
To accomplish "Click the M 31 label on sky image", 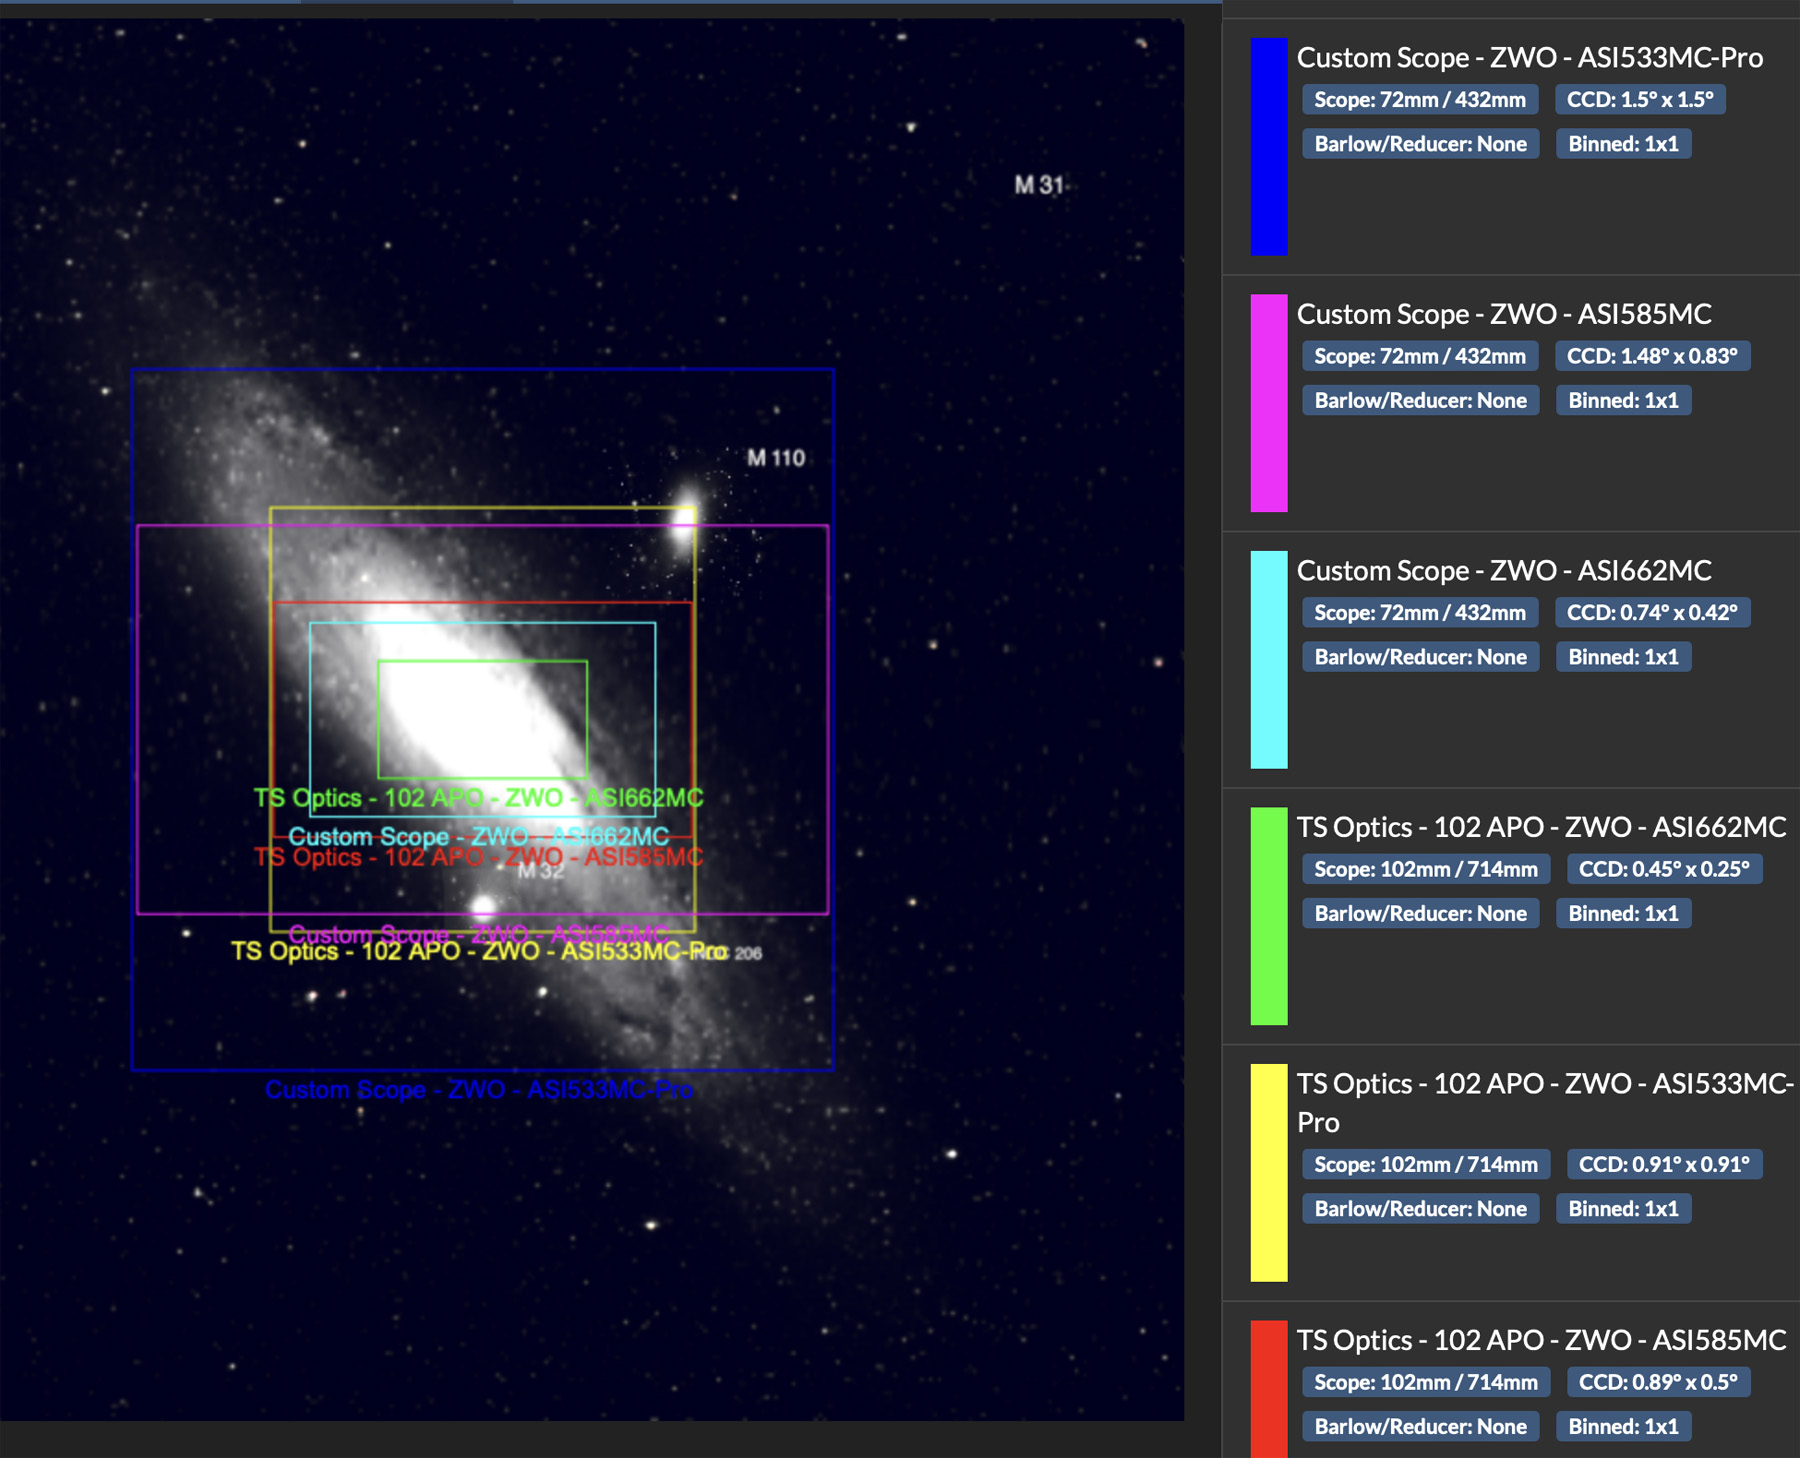I will (1038, 185).
